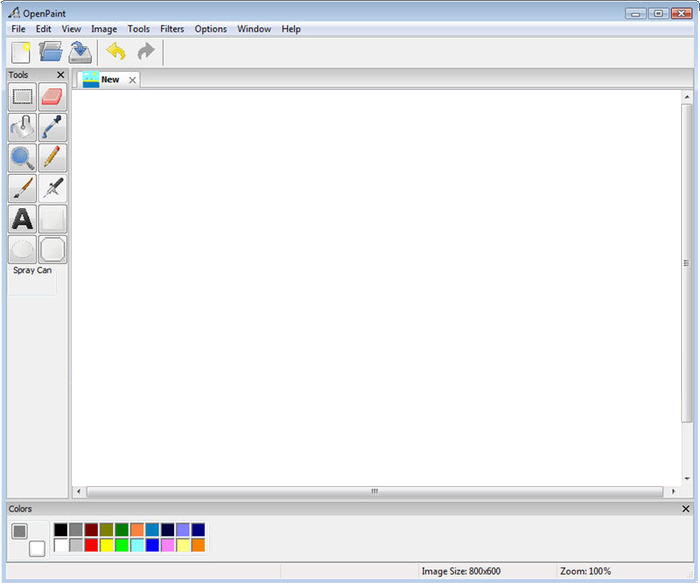The height and width of the screenshot is (585, 700).
Task: Open the File menu
Action: click(x=18, y=29)
